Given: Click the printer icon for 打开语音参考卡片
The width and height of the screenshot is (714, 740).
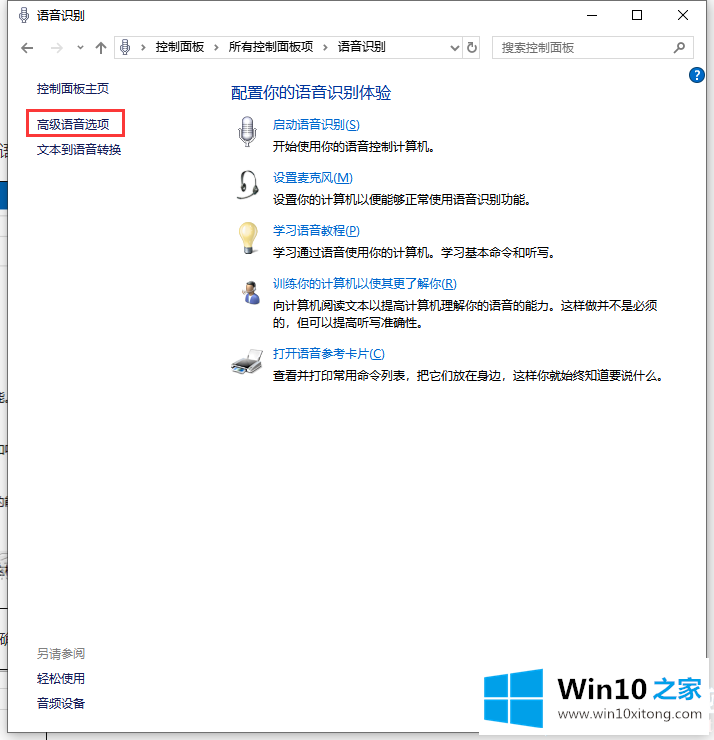Looking at the screenshot, I should [247, 362].
